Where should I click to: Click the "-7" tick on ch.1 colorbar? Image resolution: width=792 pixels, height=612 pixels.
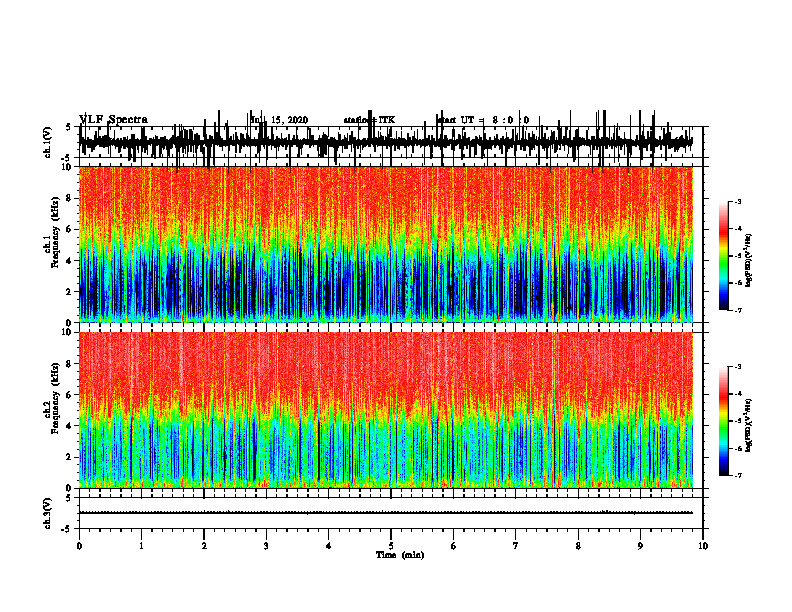pos(737,310)
